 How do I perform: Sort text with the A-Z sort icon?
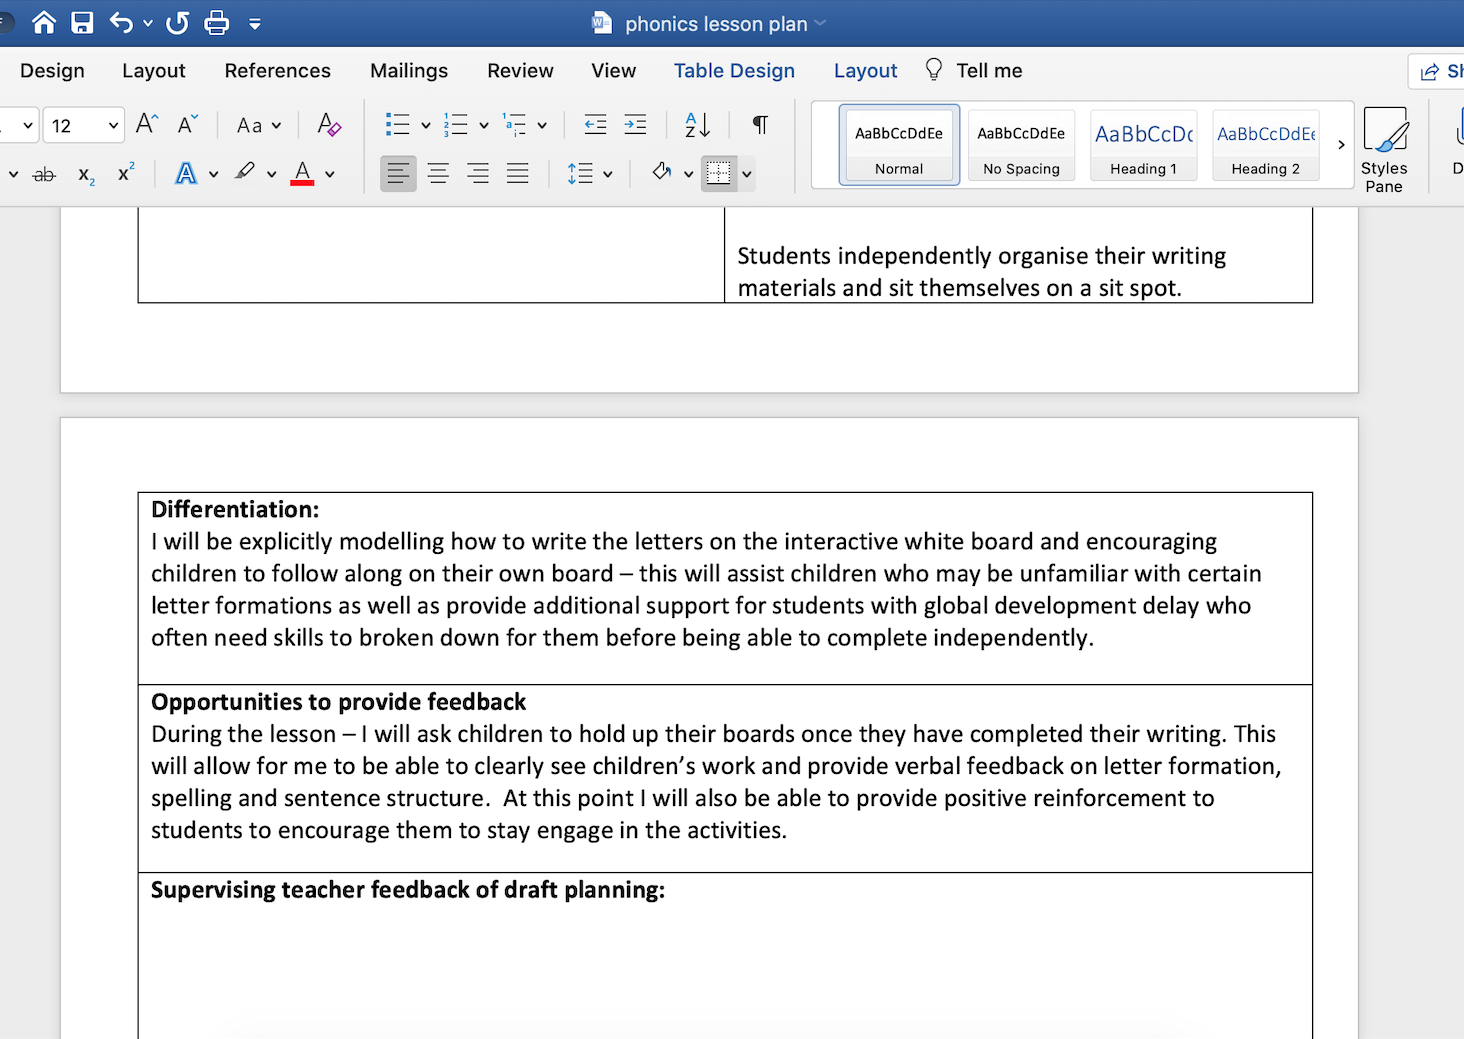697,124
